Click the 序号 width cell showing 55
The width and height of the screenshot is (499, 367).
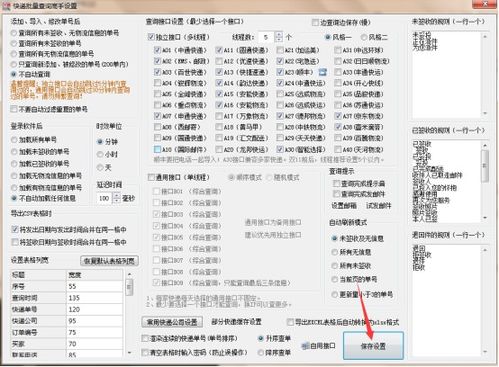[95, 286]
